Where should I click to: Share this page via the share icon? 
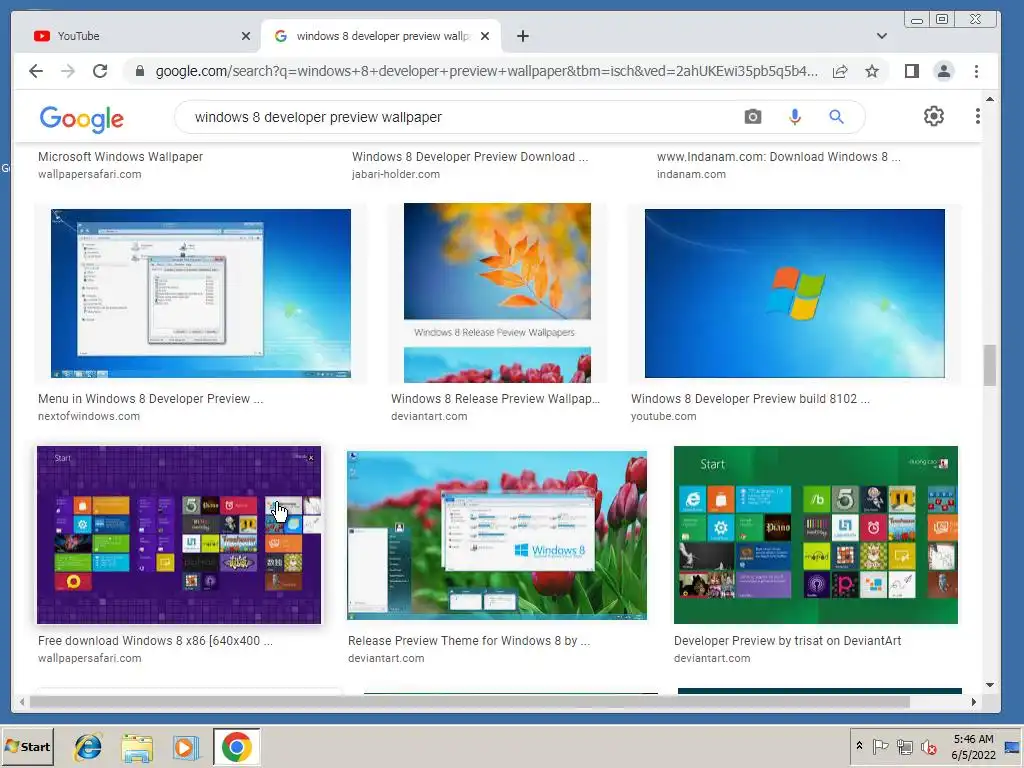click(x=840, y=71)
